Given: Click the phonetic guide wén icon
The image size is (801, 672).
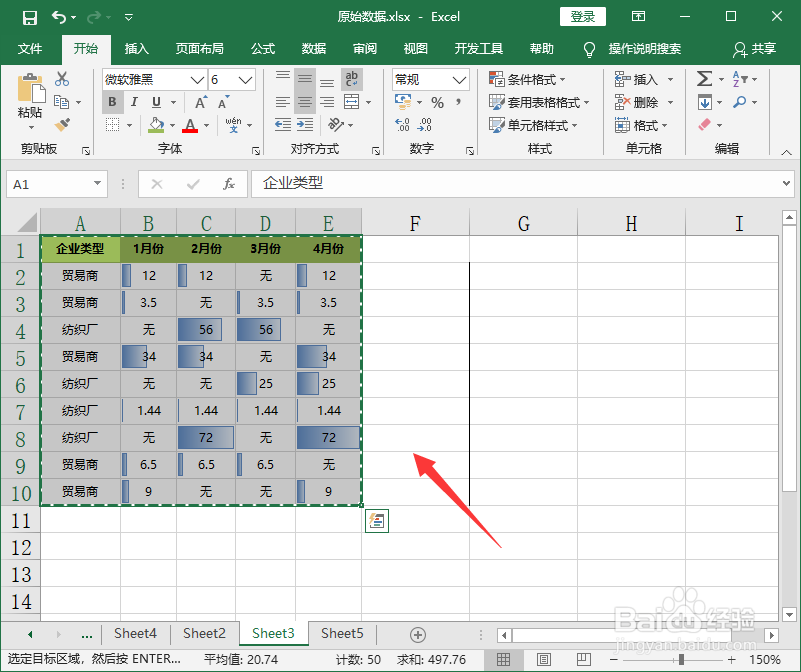Looking at the screenshot, I should [x=233, y=125].
